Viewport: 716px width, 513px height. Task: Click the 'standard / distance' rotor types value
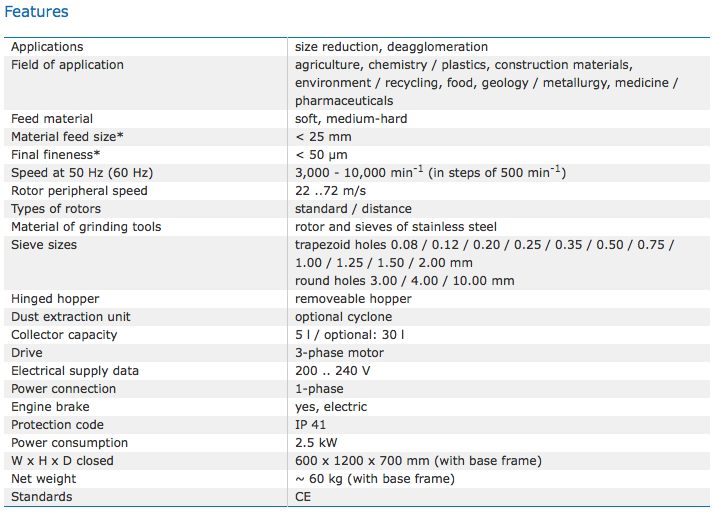click(353, 209)
